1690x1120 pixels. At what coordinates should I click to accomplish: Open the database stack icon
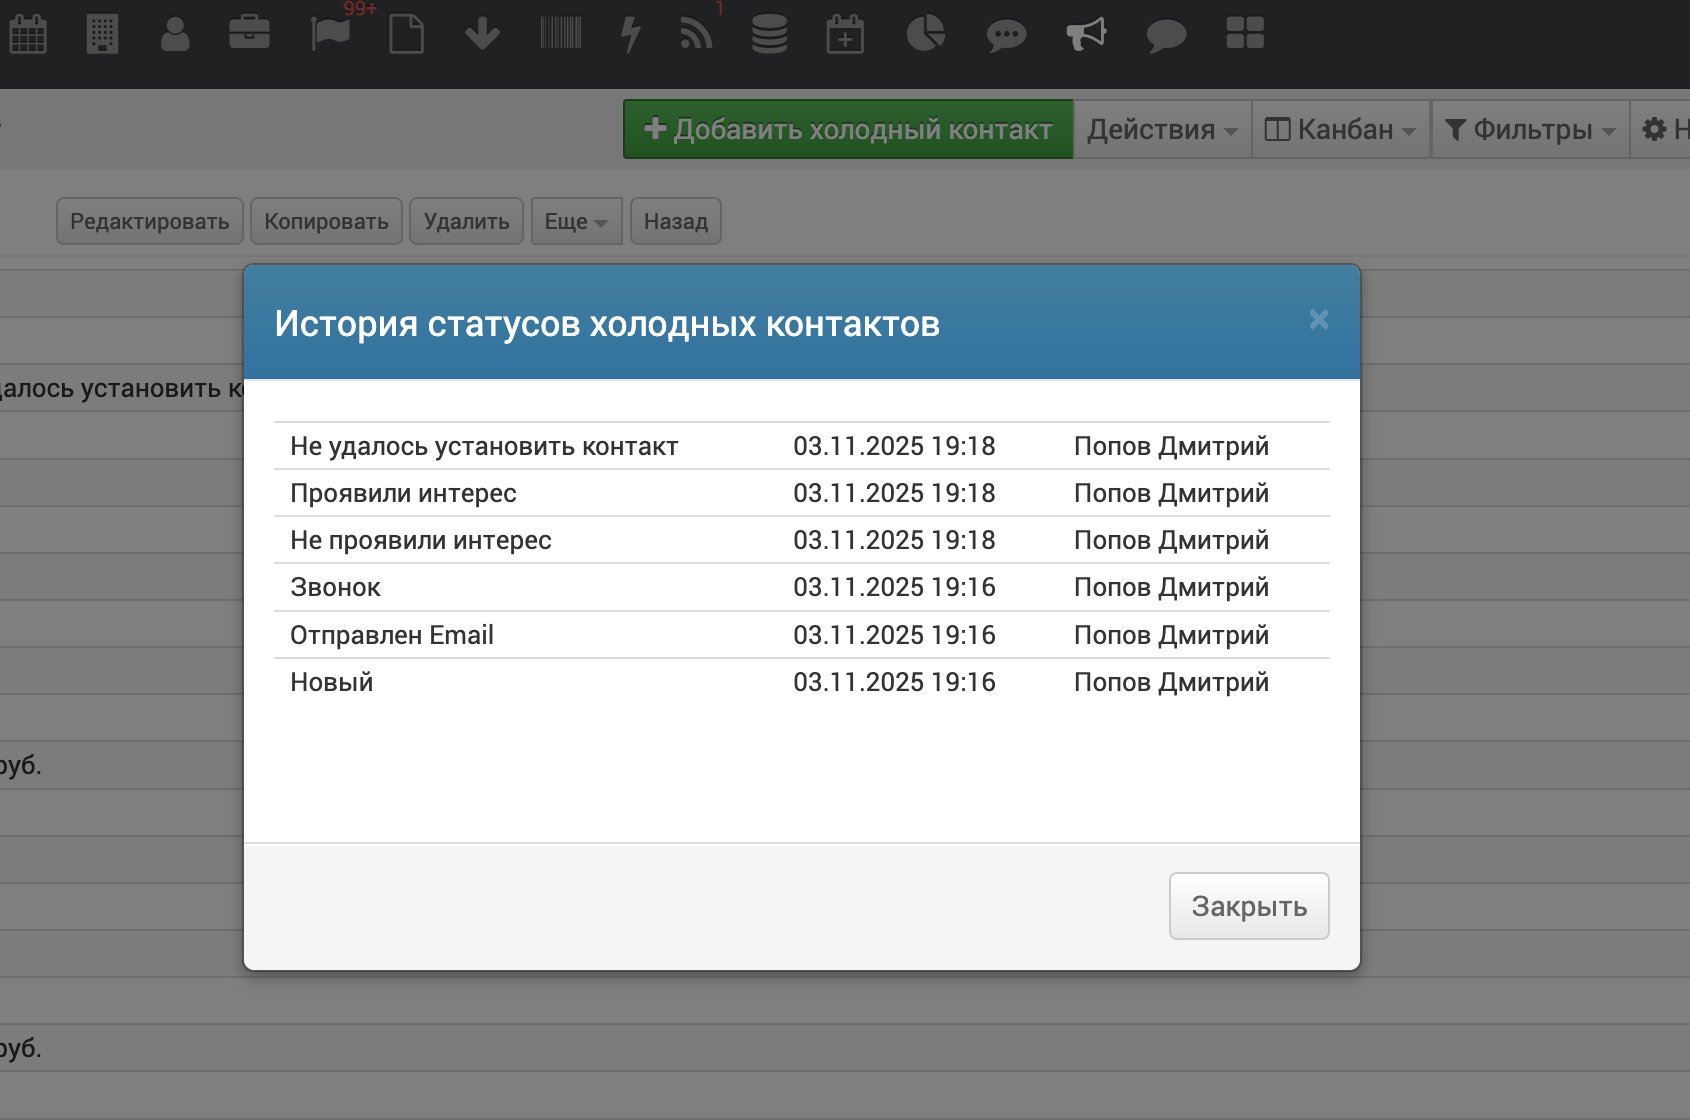pyautogui.click(x=769, y=34)
